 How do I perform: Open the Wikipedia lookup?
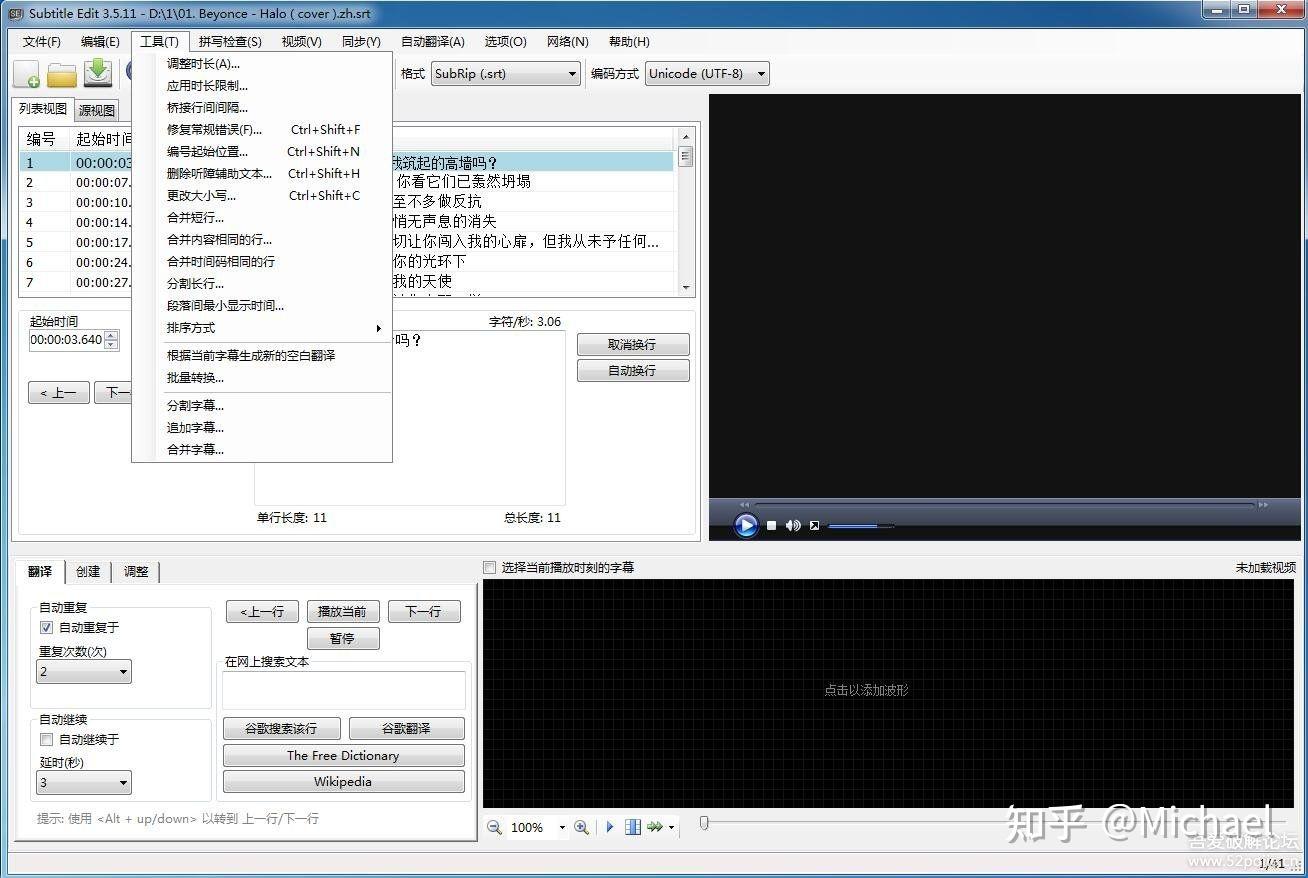343,781
